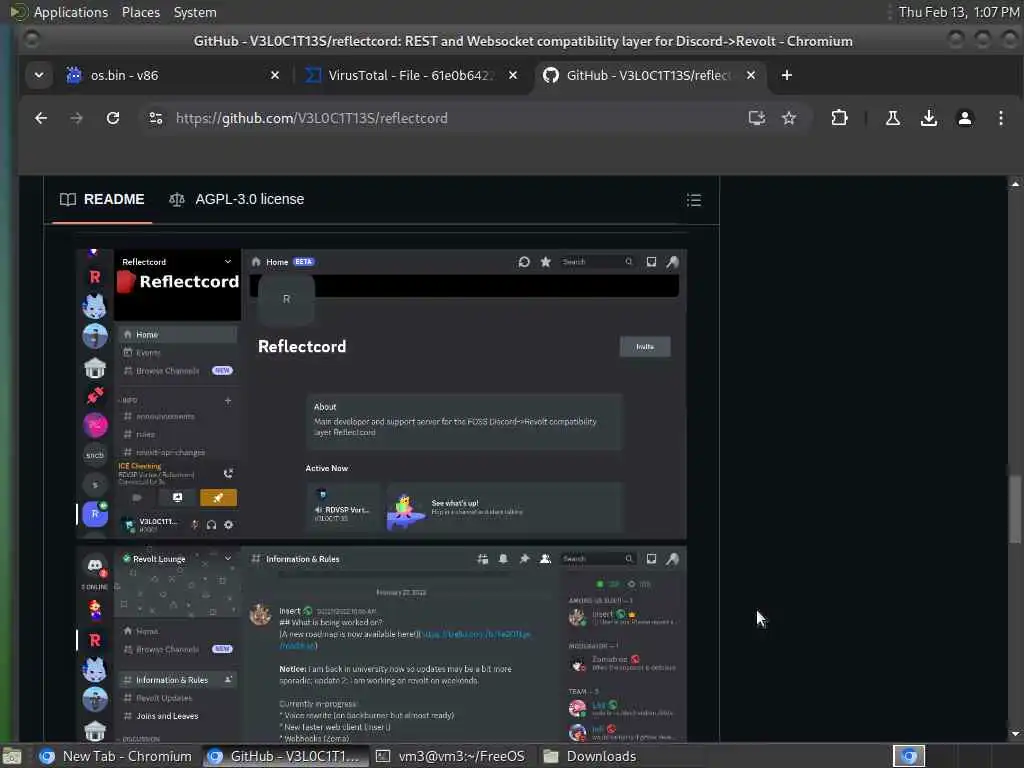Screen dimensions: 1024x768
Task: Click the orange highlighted activity button
Action: click(x=218, y=498)
